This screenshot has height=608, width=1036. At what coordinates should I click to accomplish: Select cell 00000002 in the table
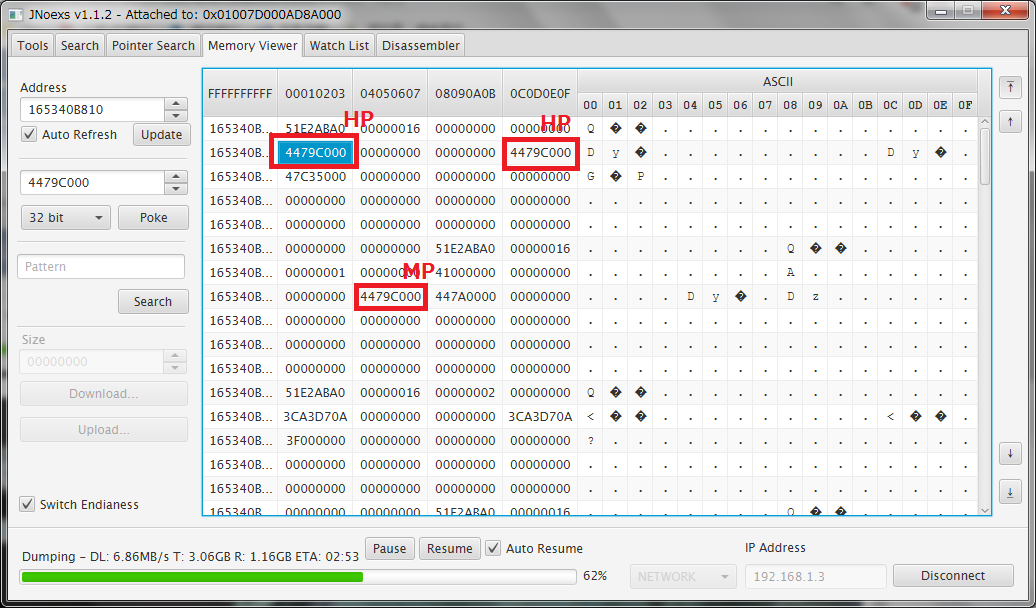tap(465, 393)
